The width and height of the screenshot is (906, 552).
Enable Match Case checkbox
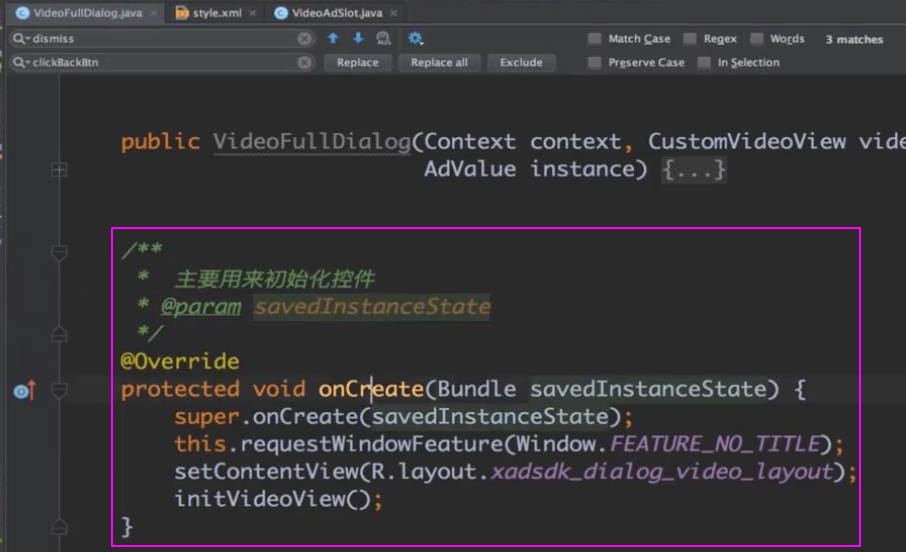point(594,39)
